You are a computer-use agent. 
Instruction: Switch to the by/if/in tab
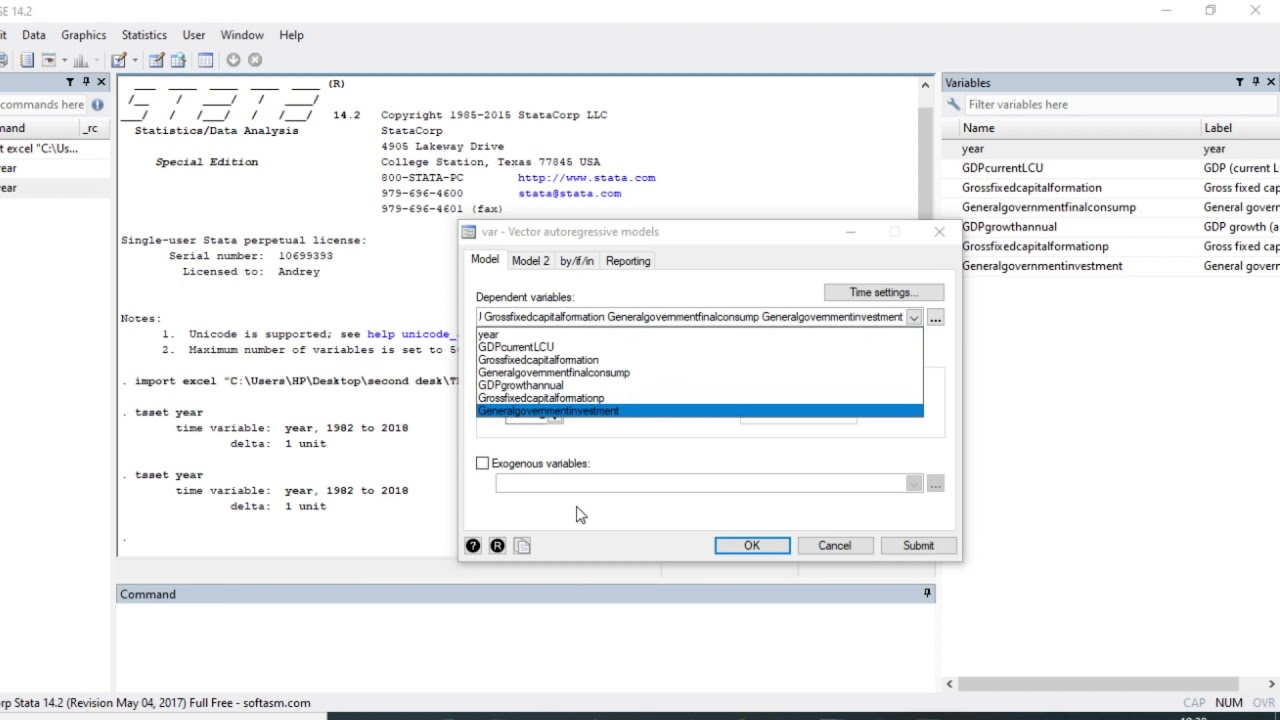pos(577,261)
